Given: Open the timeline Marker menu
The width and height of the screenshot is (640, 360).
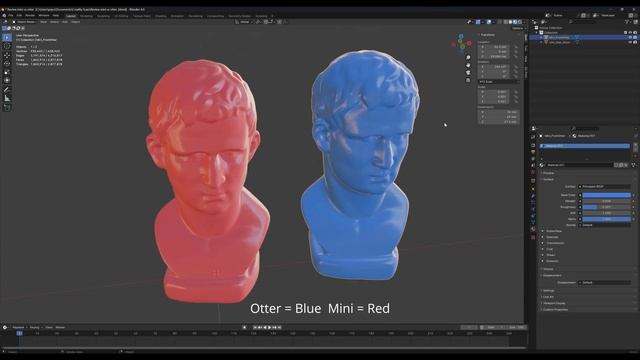Looking at the screenshot, I should coord(60,327).
